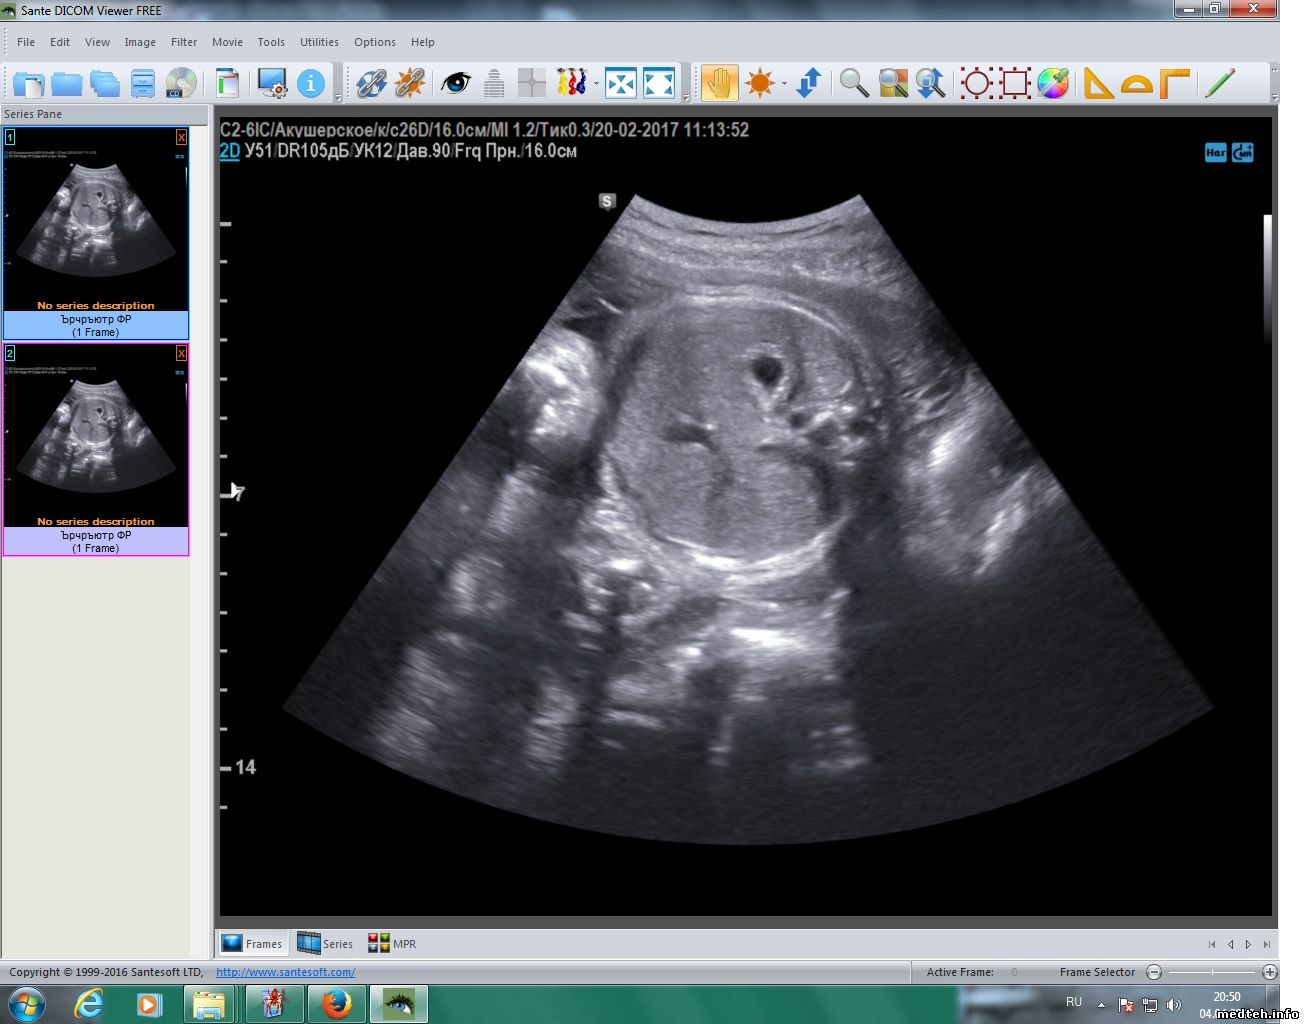This screenshot has width=1304, height=1024.
Task: Choose the circular ROI selection tool
Action: point(976,83)
